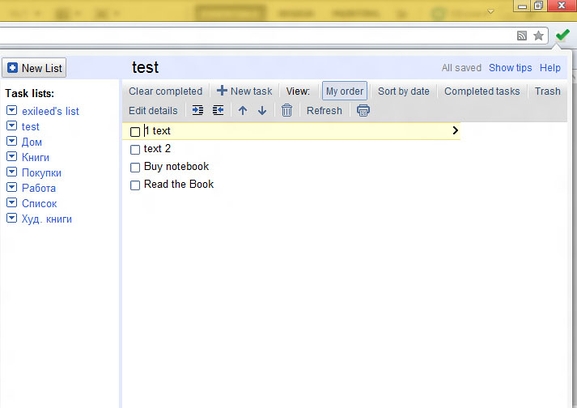Open dropdown next to test list
This screenshot has height=408, width=577.
tap(12, 125)
